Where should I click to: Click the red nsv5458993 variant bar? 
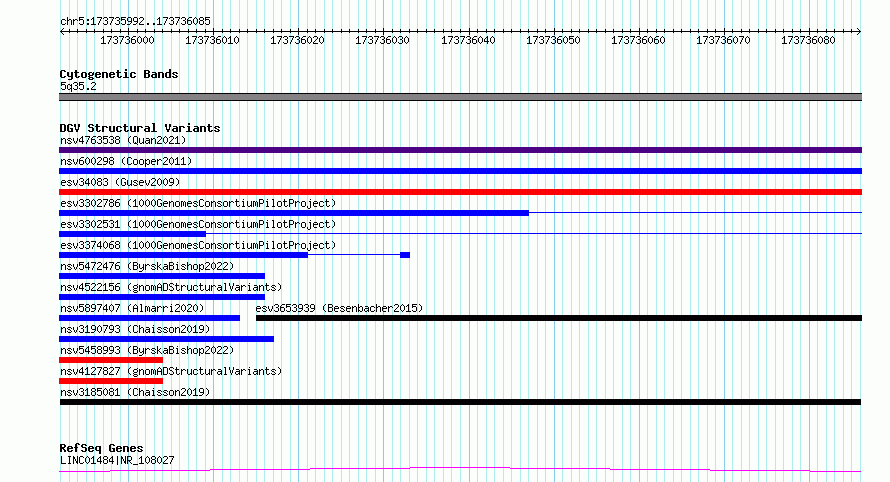tap(111, 360)
